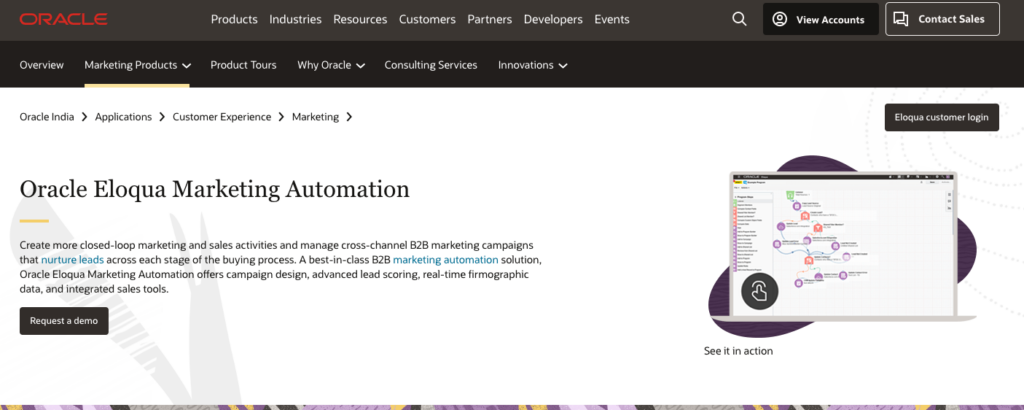Image resolution: width=1024 pixels, height=410 pixels.
Task: Open the View Accounts button
Action: (821, 20)
